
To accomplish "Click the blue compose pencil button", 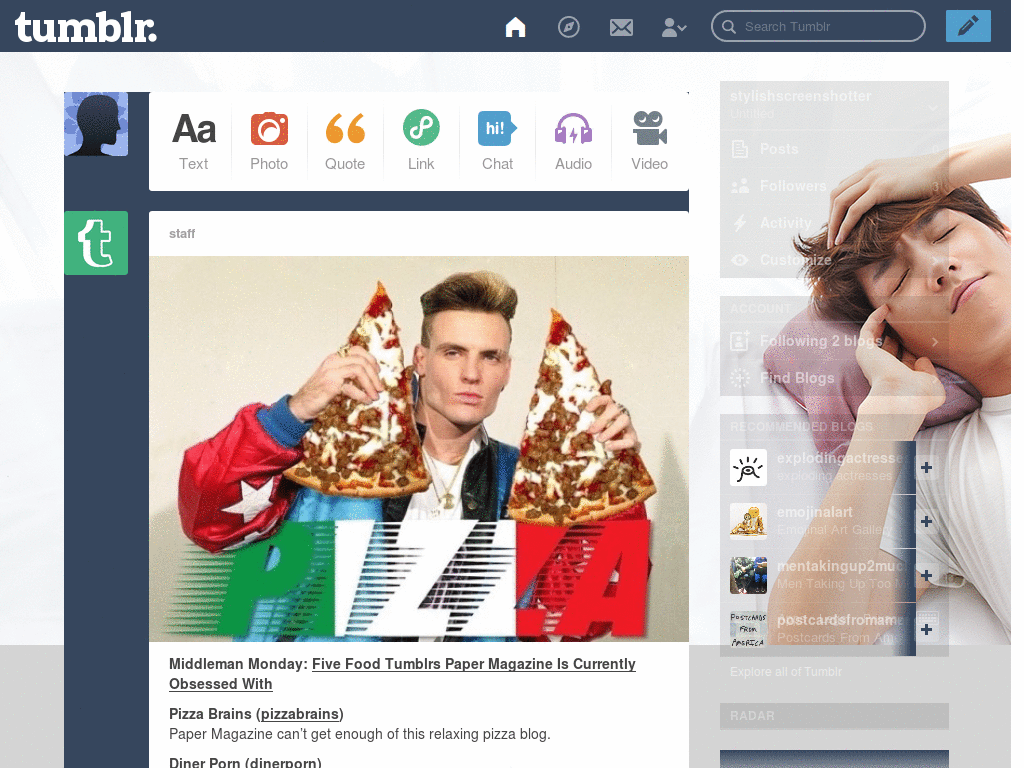I will [968, 26].
